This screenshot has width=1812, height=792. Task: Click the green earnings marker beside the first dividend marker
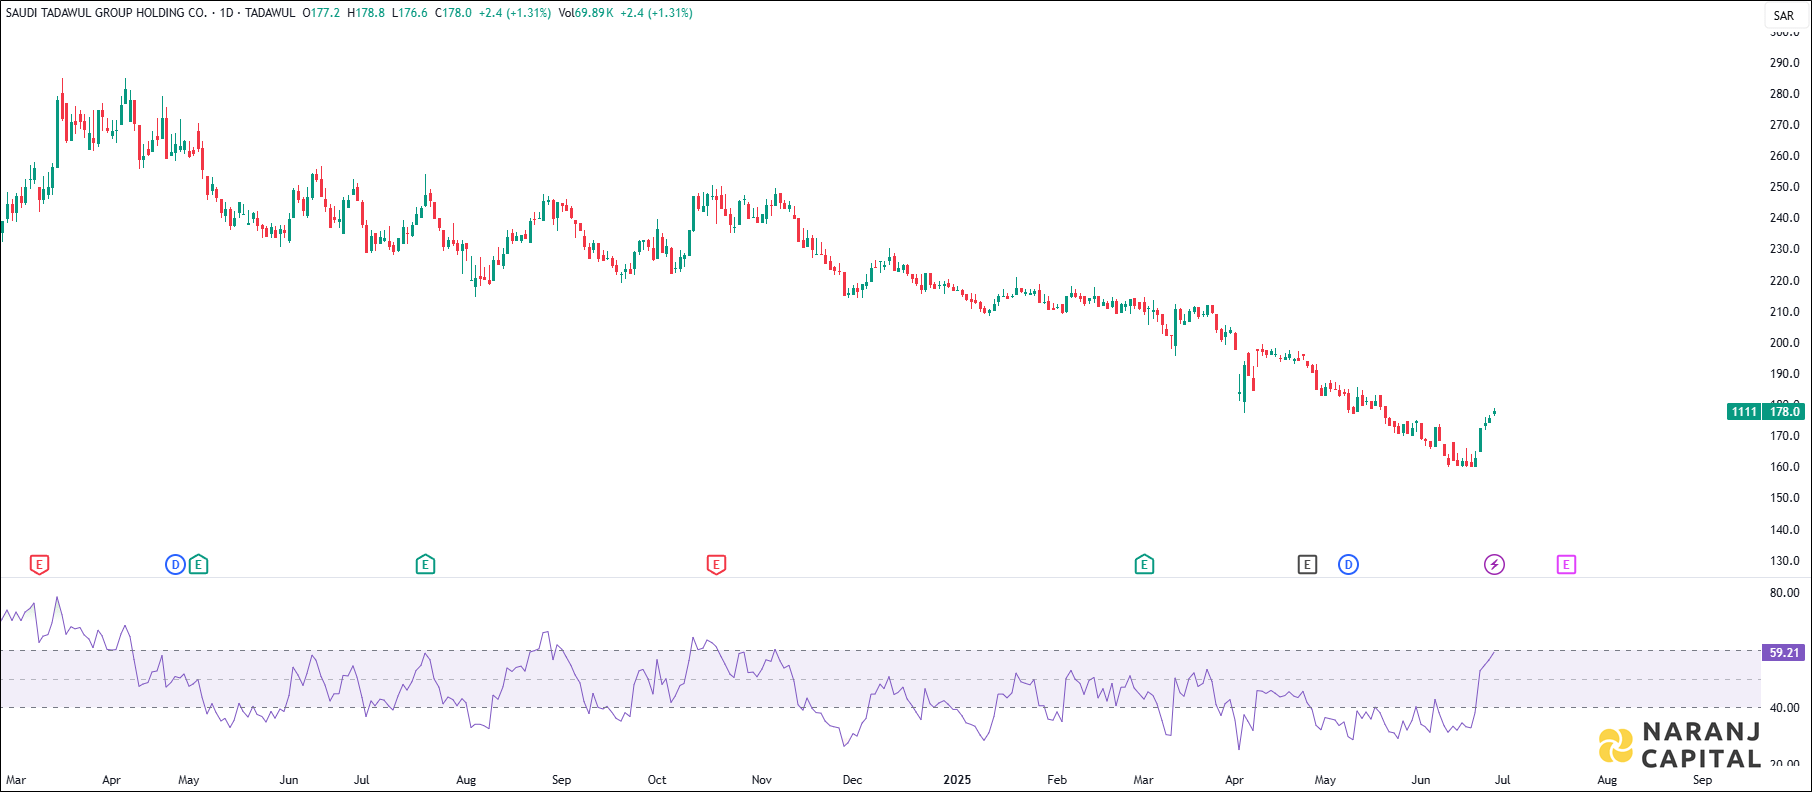tap(199, 565)
